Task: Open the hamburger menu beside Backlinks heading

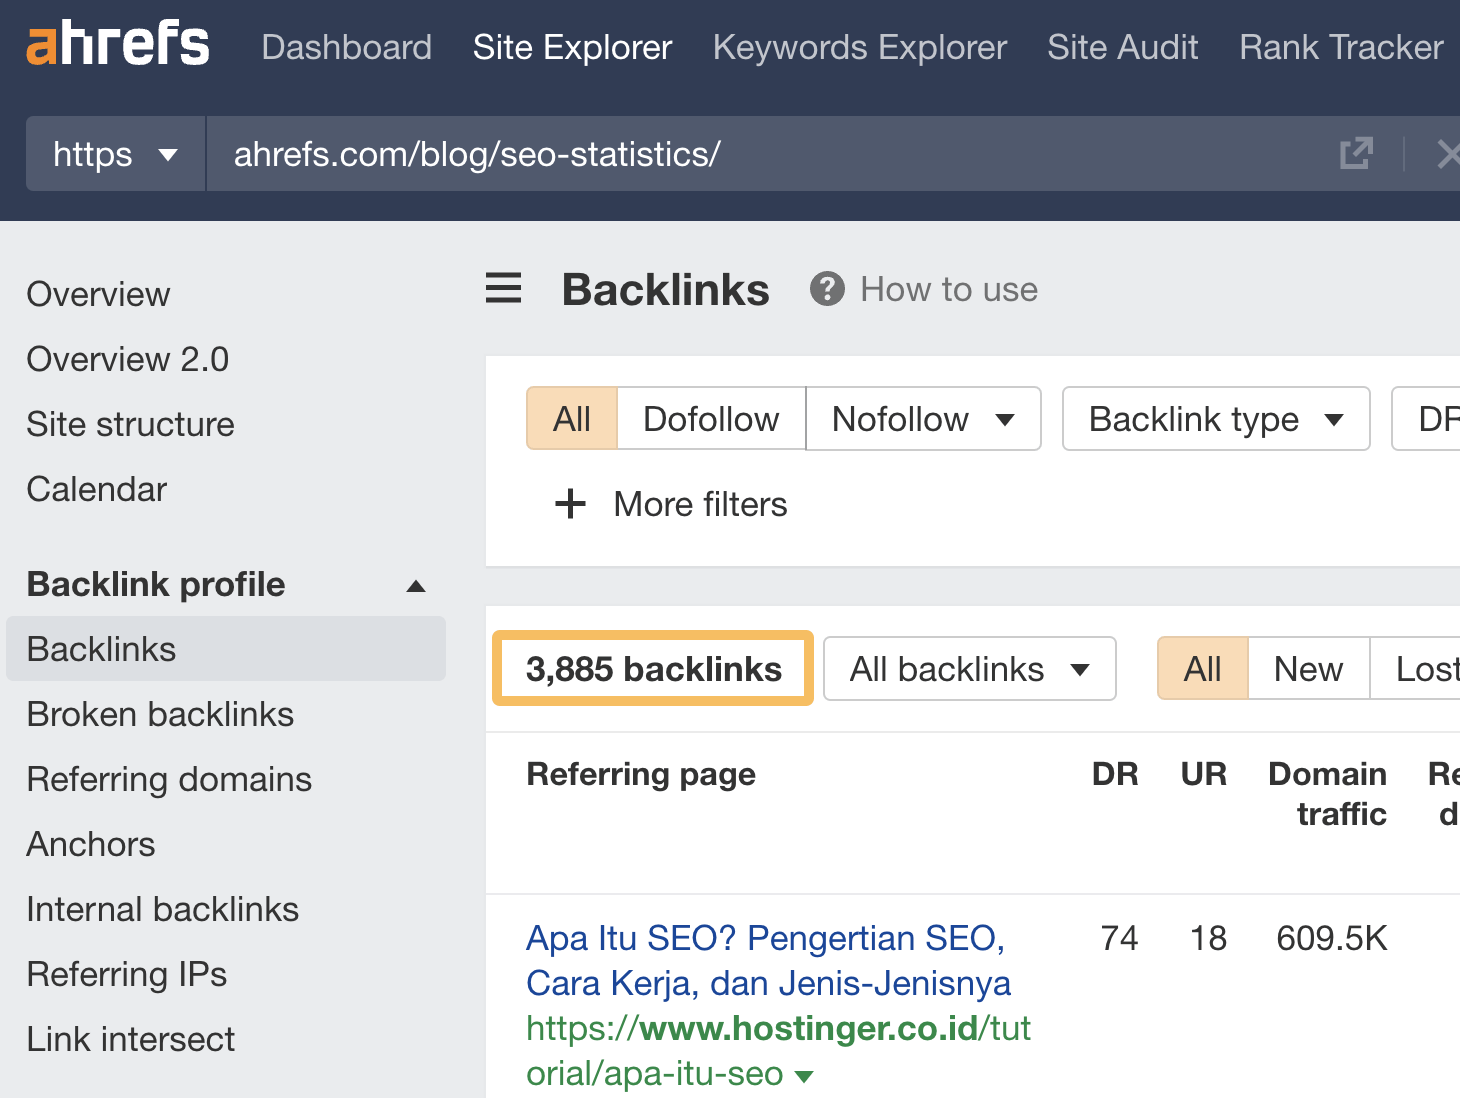Action: 503,289
